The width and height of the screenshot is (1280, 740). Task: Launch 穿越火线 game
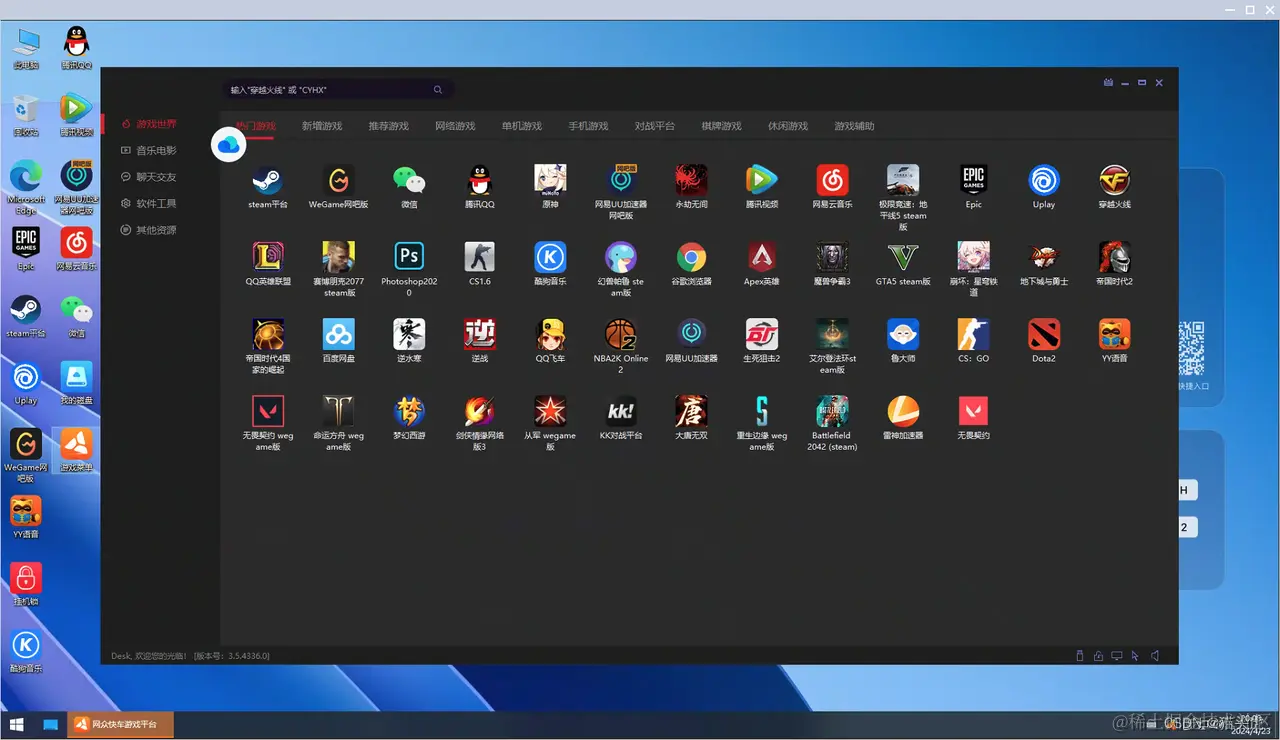(x=1114, y=181)
